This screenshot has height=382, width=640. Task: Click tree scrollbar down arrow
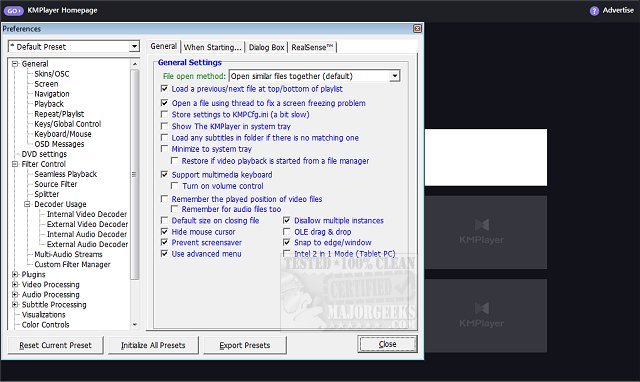click(135, 324)
